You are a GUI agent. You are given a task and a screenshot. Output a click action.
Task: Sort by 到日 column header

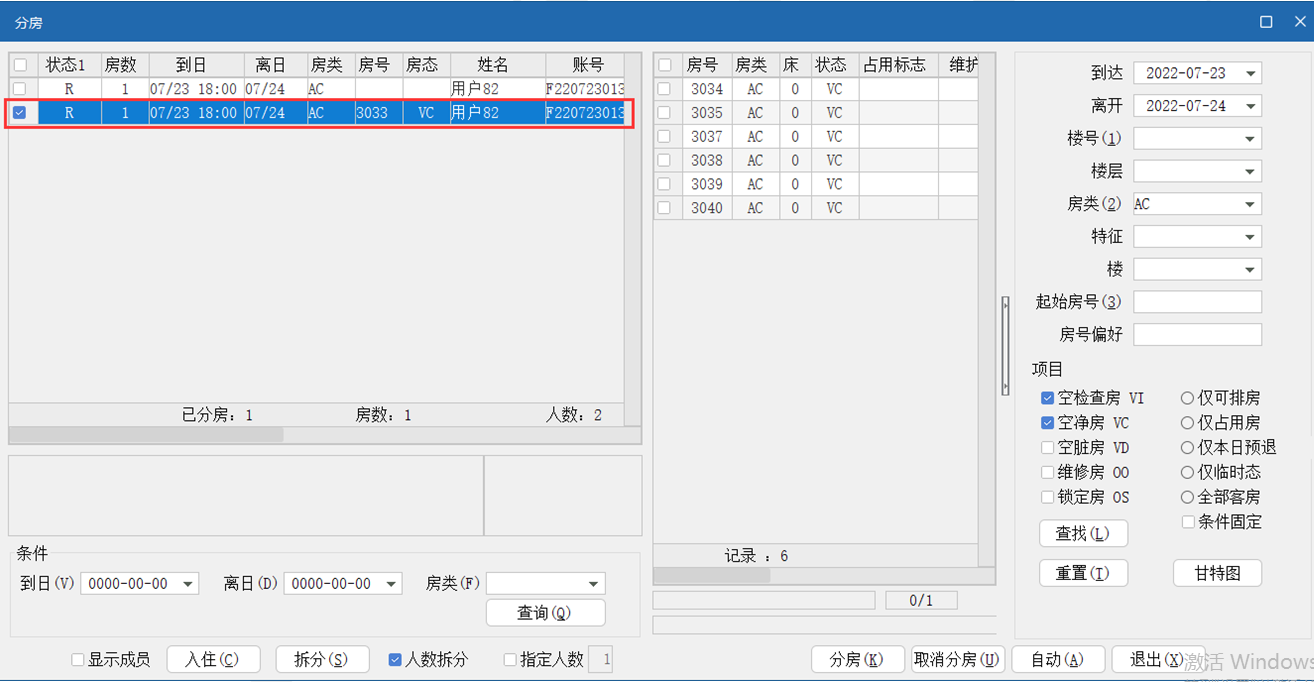196,65
